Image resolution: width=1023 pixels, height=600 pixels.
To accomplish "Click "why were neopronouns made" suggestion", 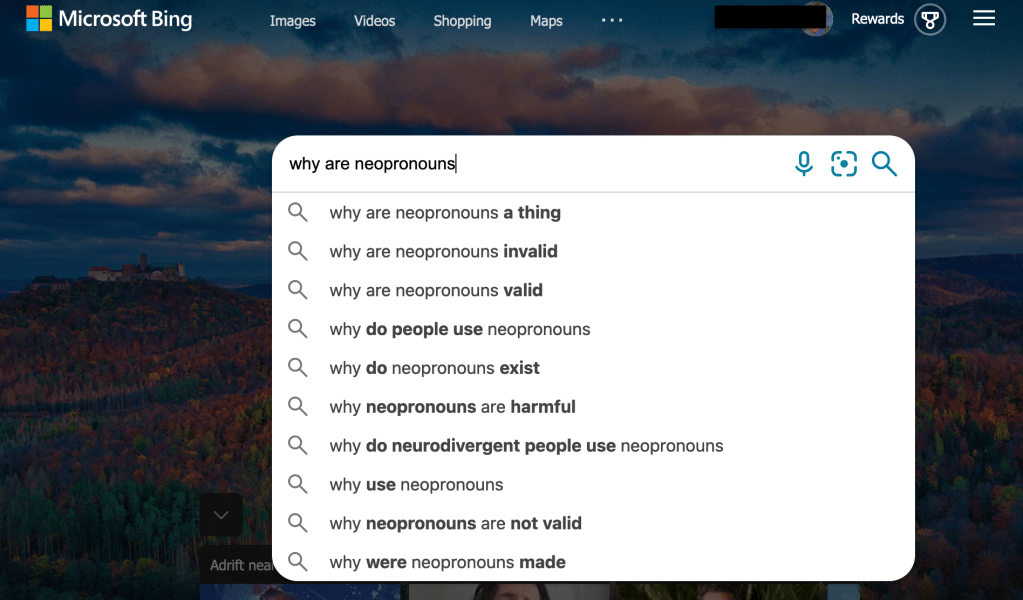I will pyautogui.click(x=447, y=563).
